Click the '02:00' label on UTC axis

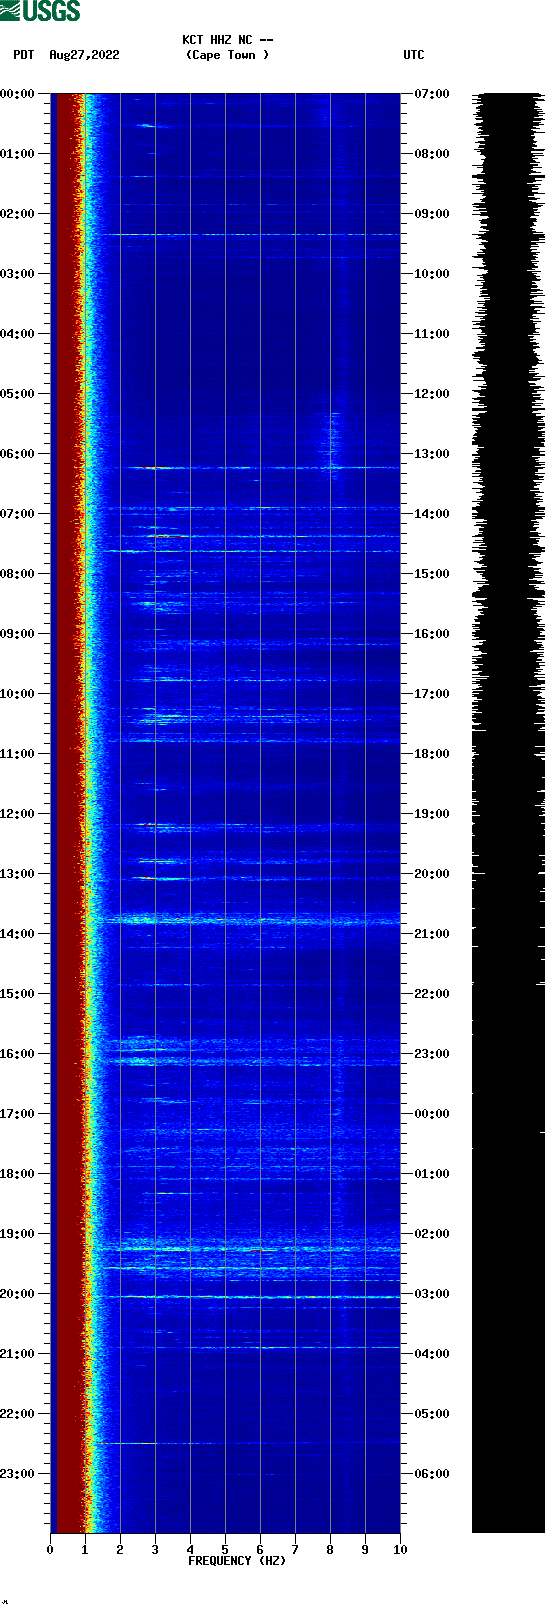(432, 1234)
